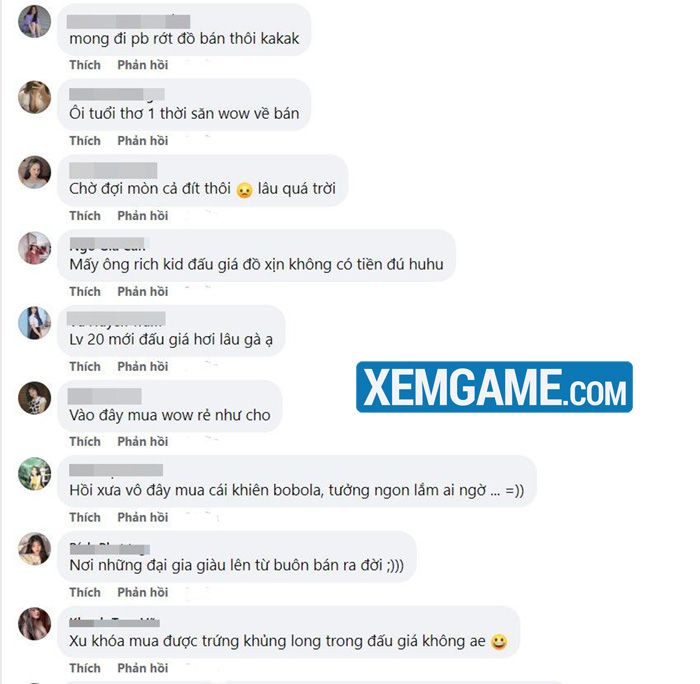Open avatar next to "Hồi xưa vô đây" comment
This screenshot has height=684, width=700.
tap(34, 474)
